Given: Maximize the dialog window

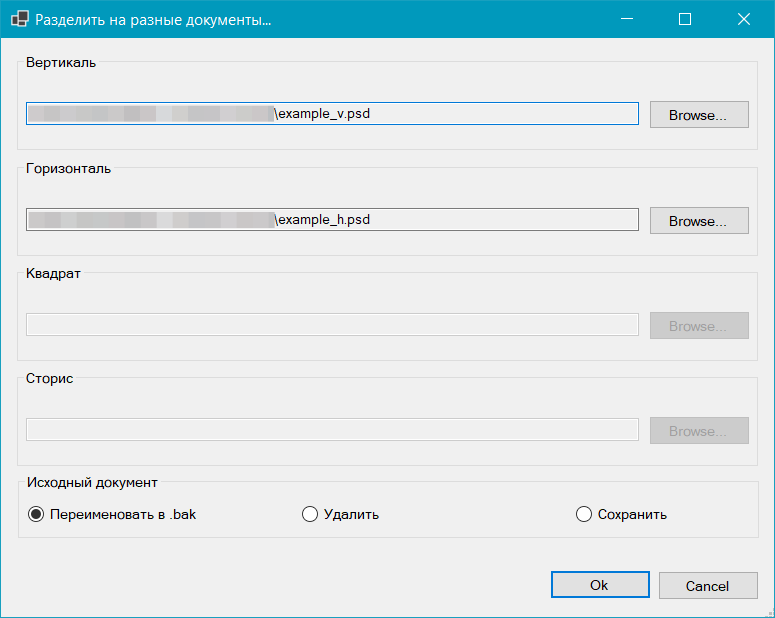Looking at the screenshot, I should point(685,19).
